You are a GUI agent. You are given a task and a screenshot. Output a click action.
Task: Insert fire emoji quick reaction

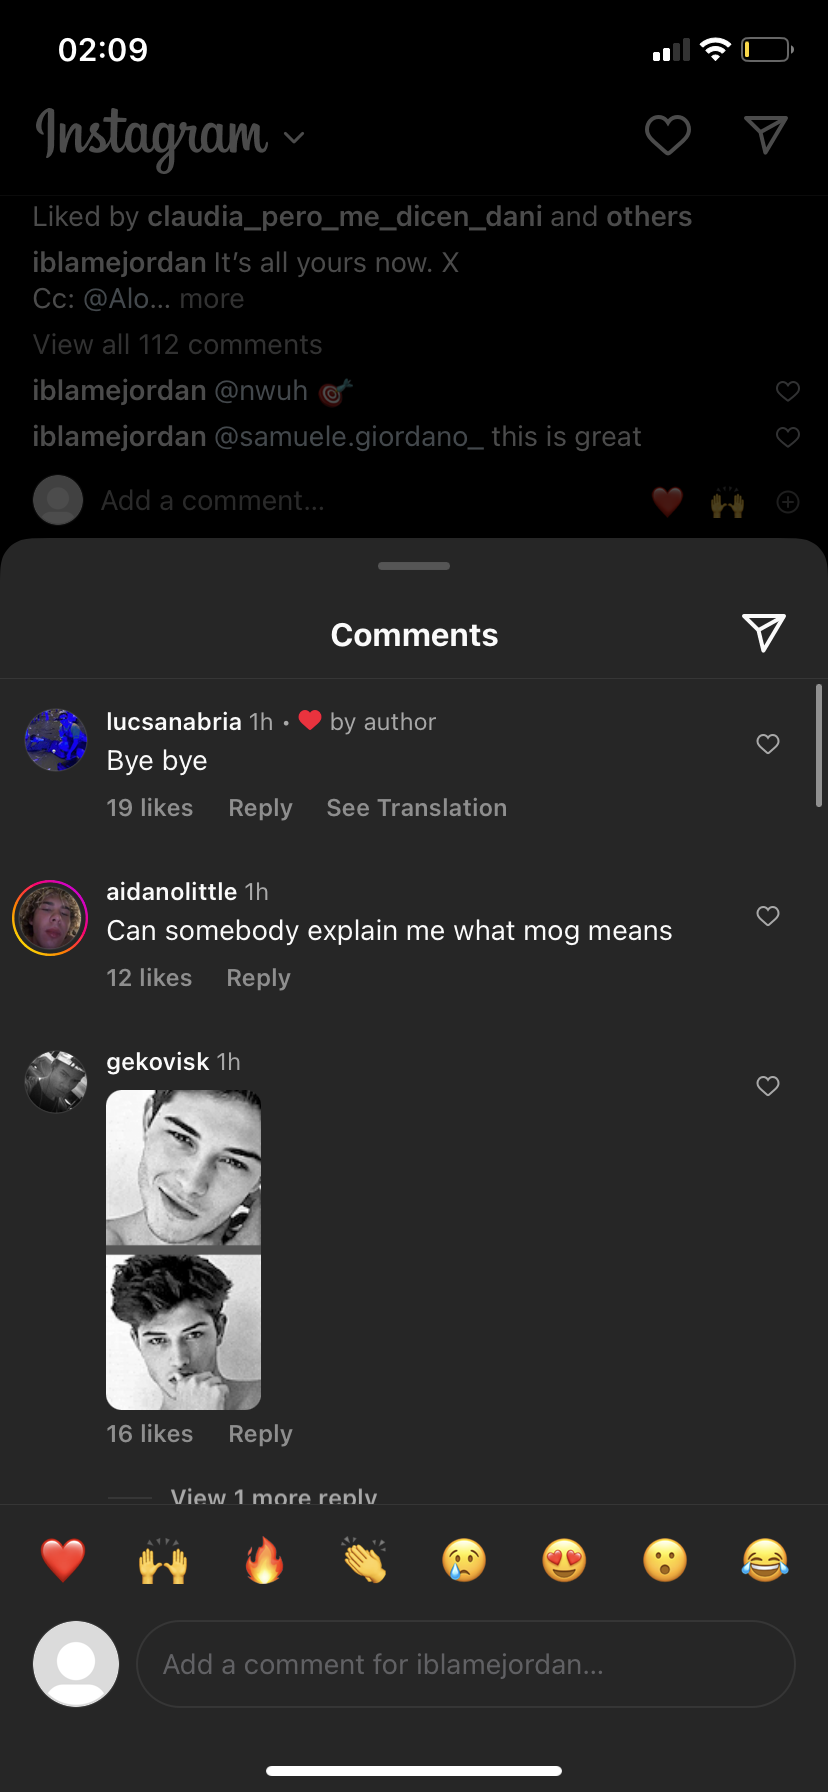point(264,1560)
